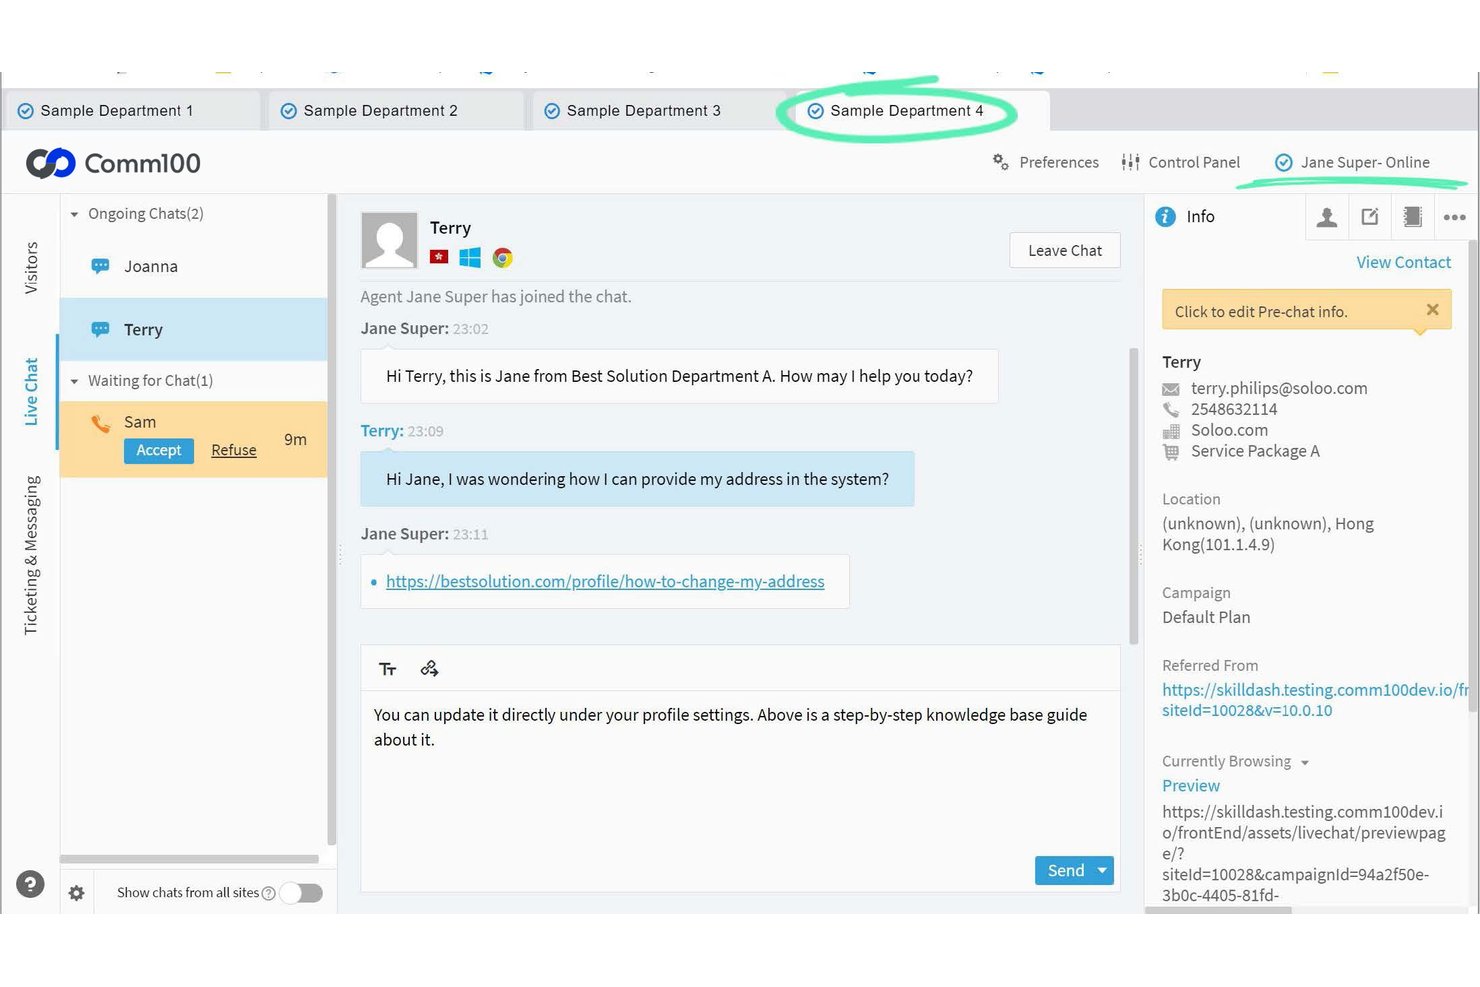This screenshot has width=1480, height=987.
Task: Click Default Plan campaign text
Action: click(x=1206, y=617)
